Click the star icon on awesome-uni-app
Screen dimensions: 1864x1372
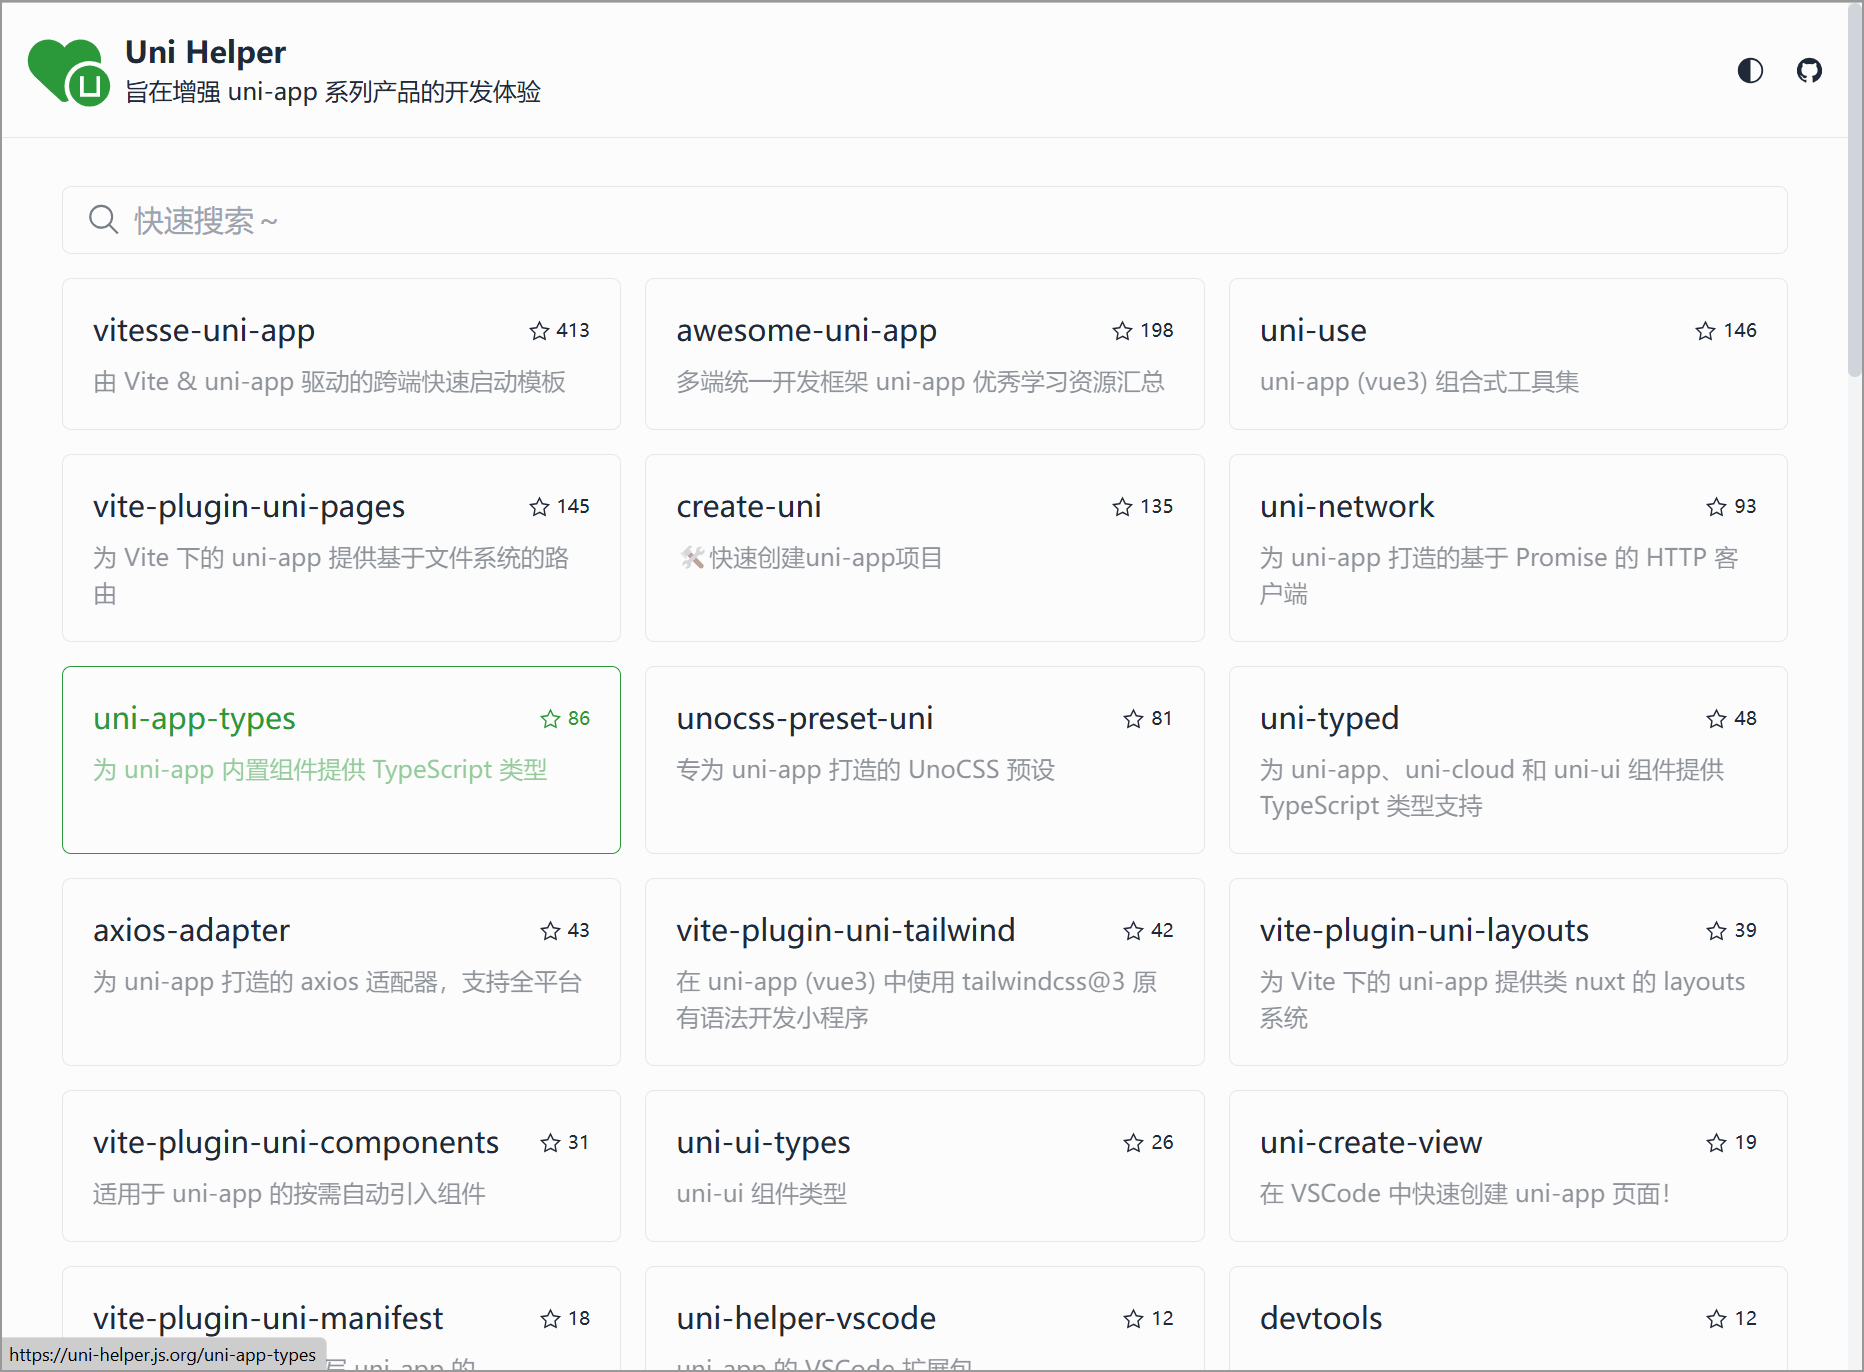point(1122,331)
